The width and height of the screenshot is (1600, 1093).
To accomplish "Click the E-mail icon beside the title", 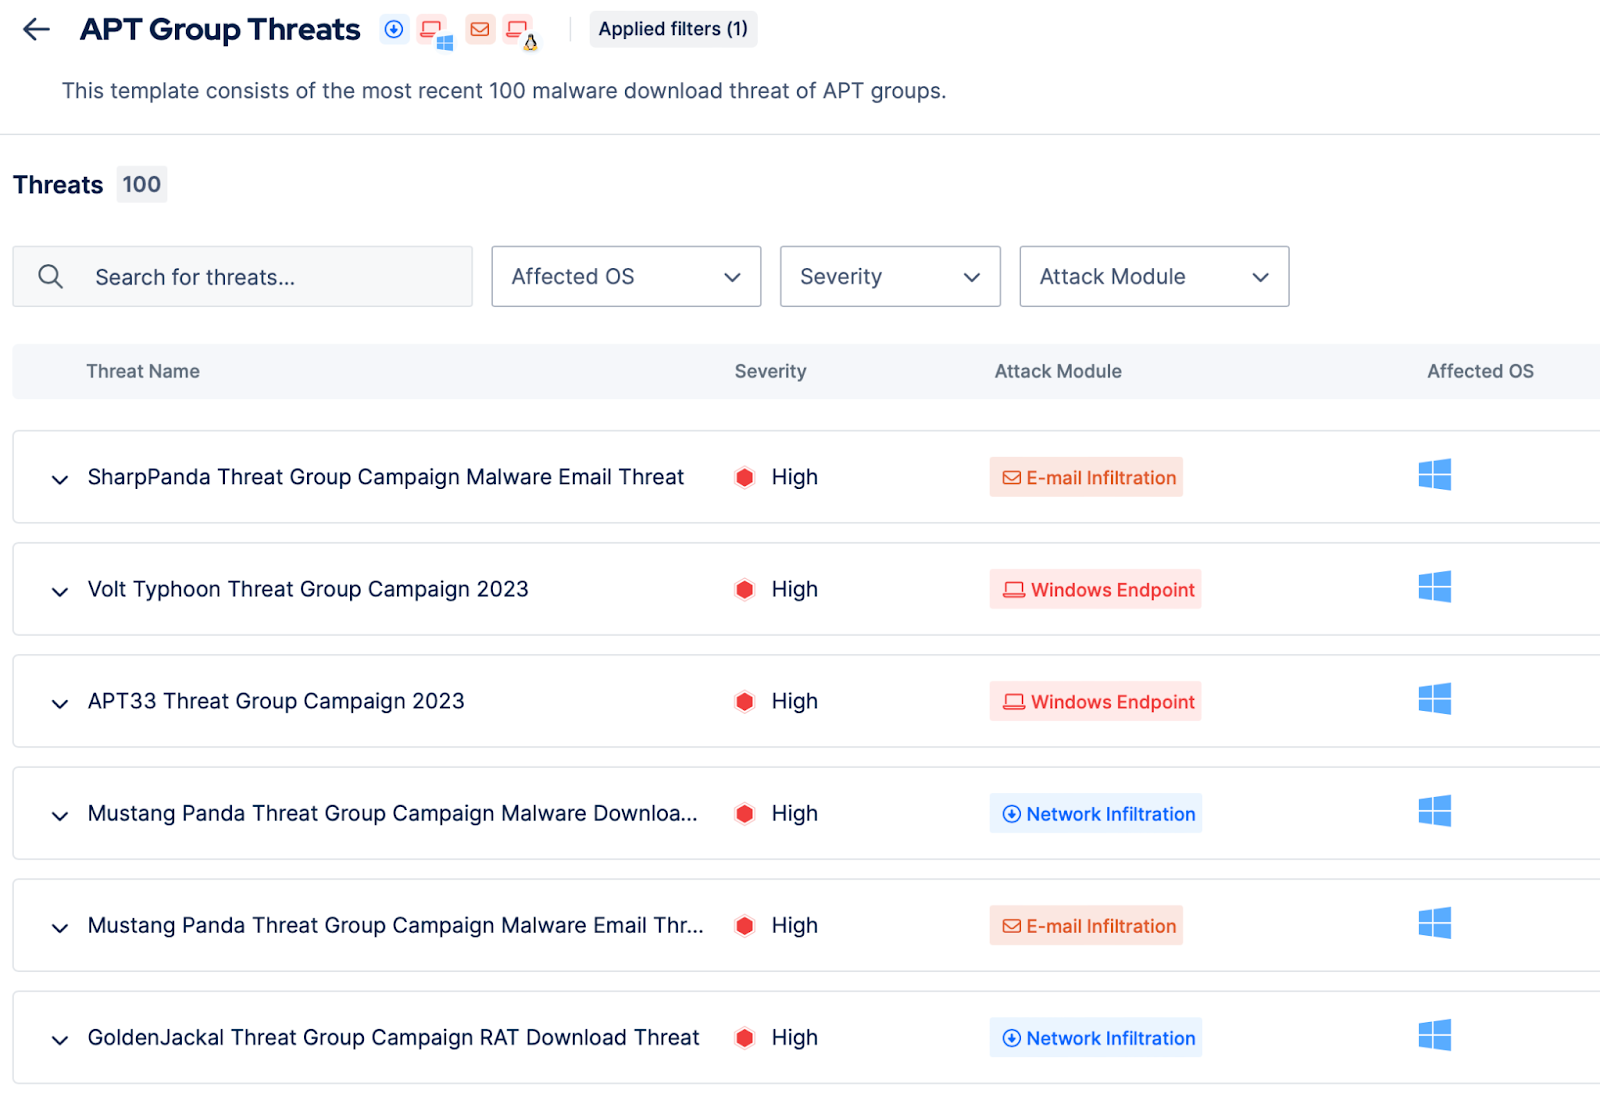I will coord(480,29).
